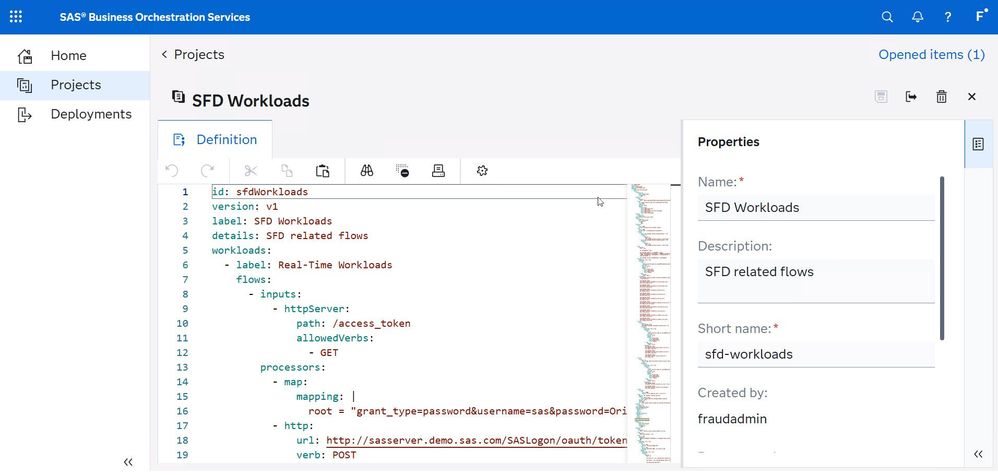Click the 'workloads:' code line
This screenshot has height=475, width=998.
pyautogui.click(x=242, y=250)
